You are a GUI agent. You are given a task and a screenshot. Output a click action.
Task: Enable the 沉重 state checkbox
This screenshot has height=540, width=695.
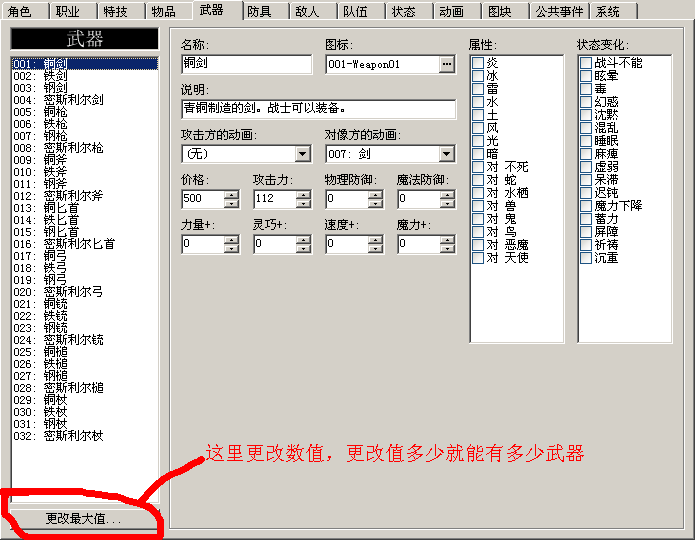point(586,258)
